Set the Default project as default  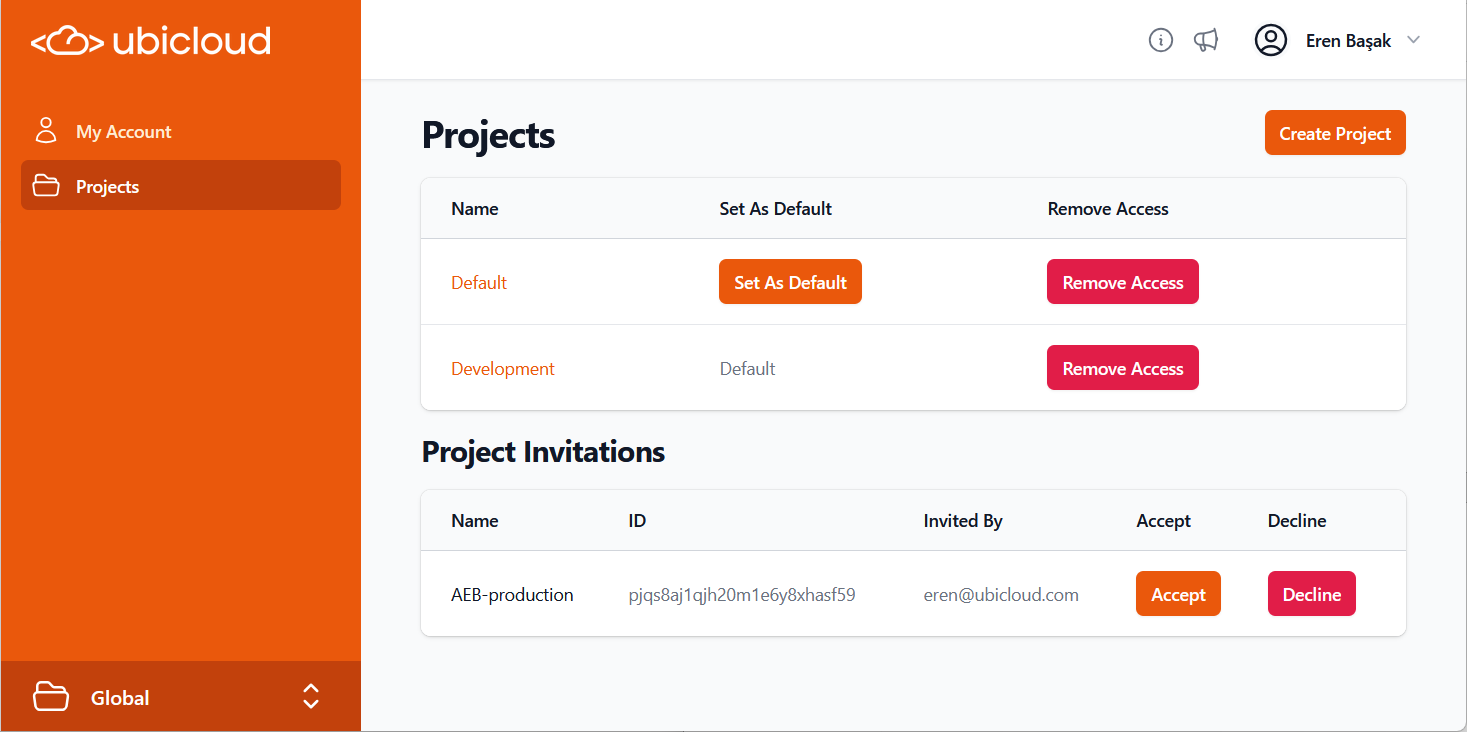pos(790,281)
